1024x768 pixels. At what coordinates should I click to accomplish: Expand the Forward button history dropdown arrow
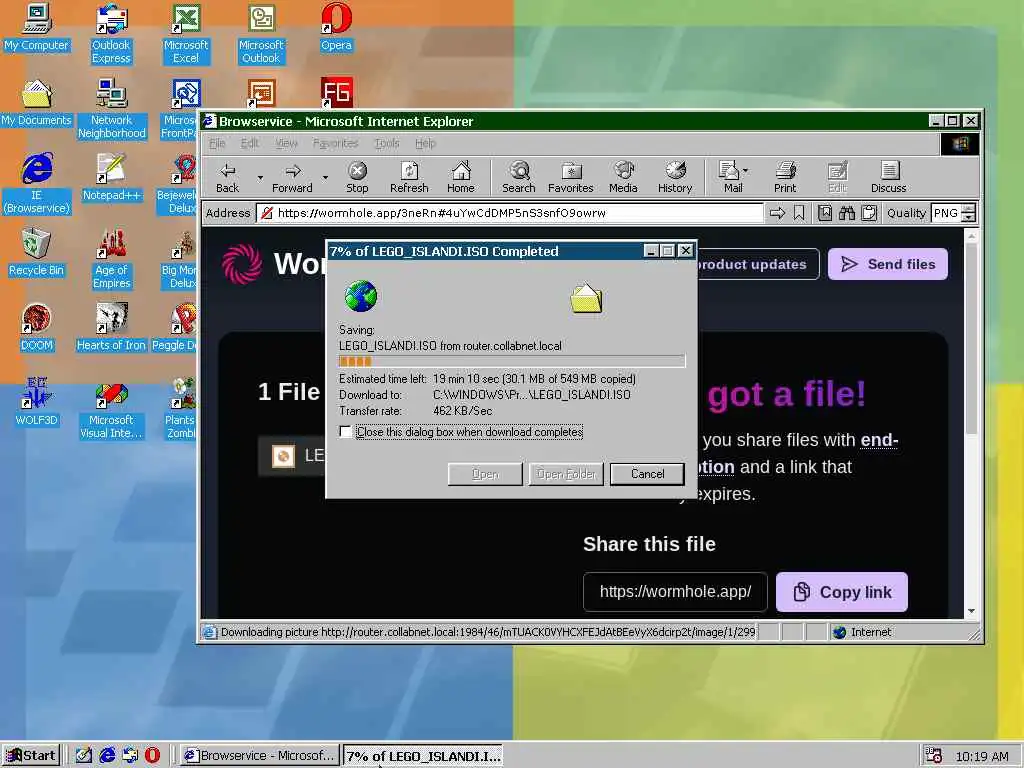(x=325, y=177)
